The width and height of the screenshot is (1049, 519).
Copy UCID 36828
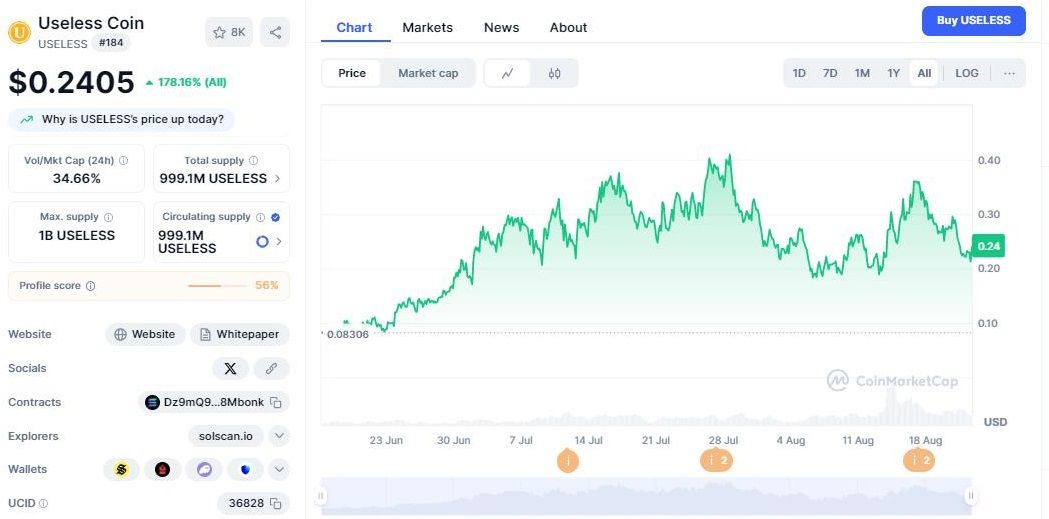click(275, 503)
